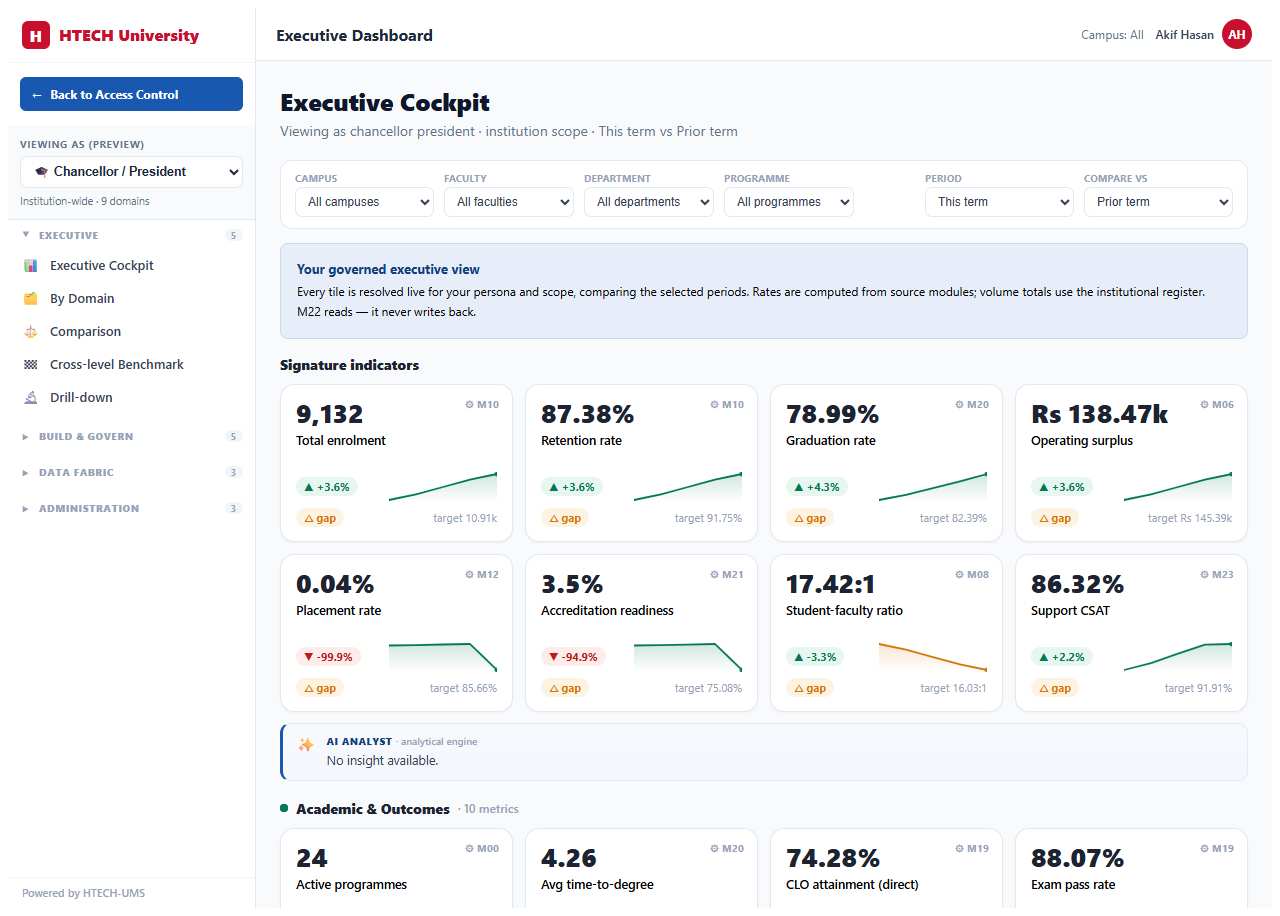The image size is (1280, 916).
Task: Click the Executive Cockpit bar chart icon
Action: [x=30, y=266]
